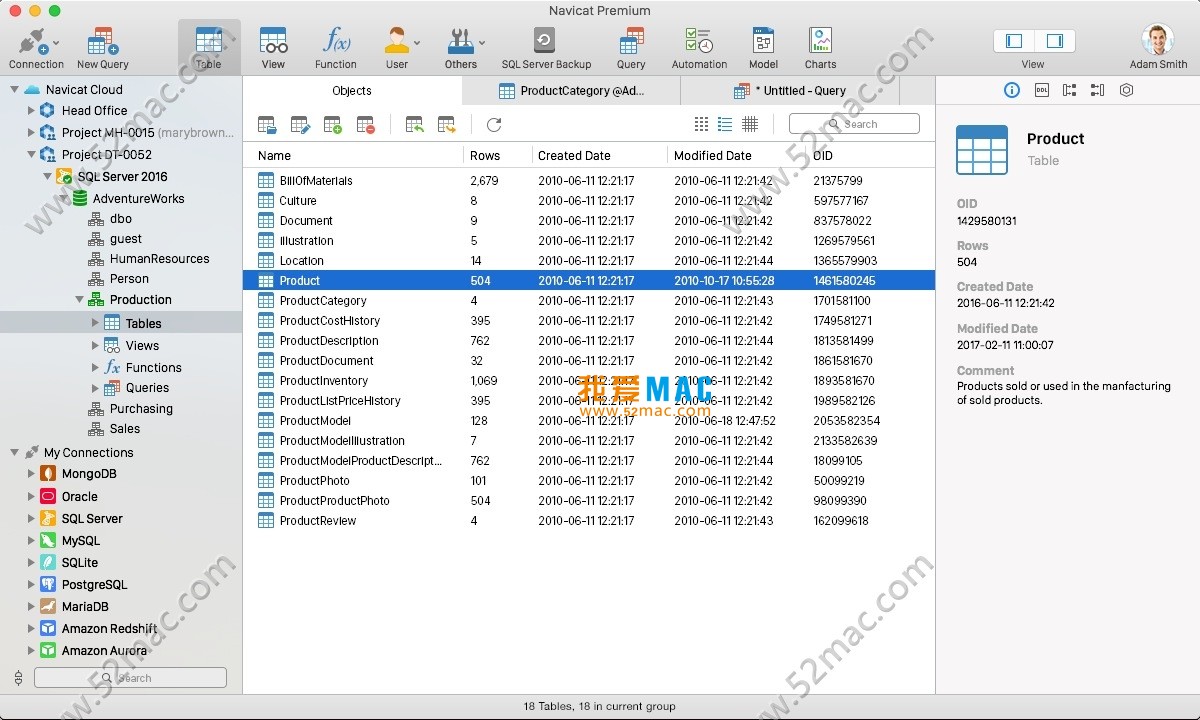Expand the PostgreSQL connection
The width and height of the screenshot is (1200, 720).
click(31, 585)
